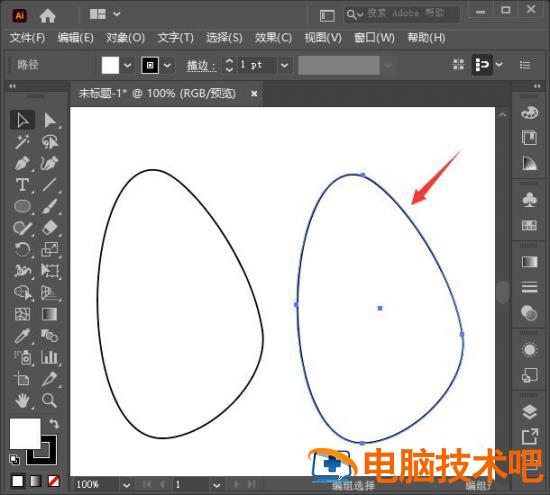Open the fill swatch dropdown arrow
550x495 pixels.
(128, 65)
